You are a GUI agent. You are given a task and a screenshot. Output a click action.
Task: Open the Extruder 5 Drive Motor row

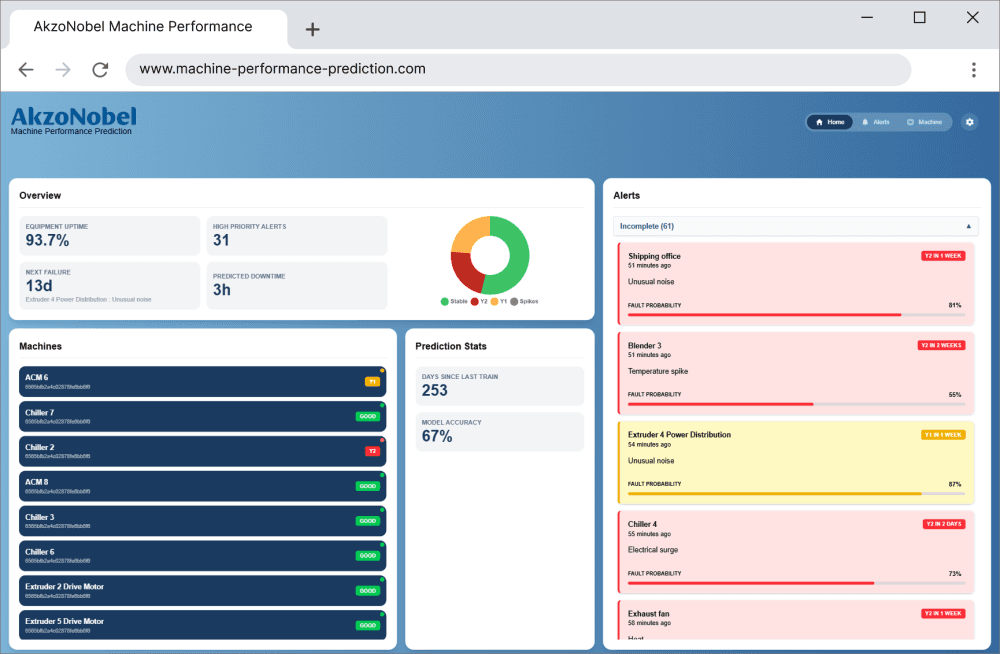click(202, 625)
